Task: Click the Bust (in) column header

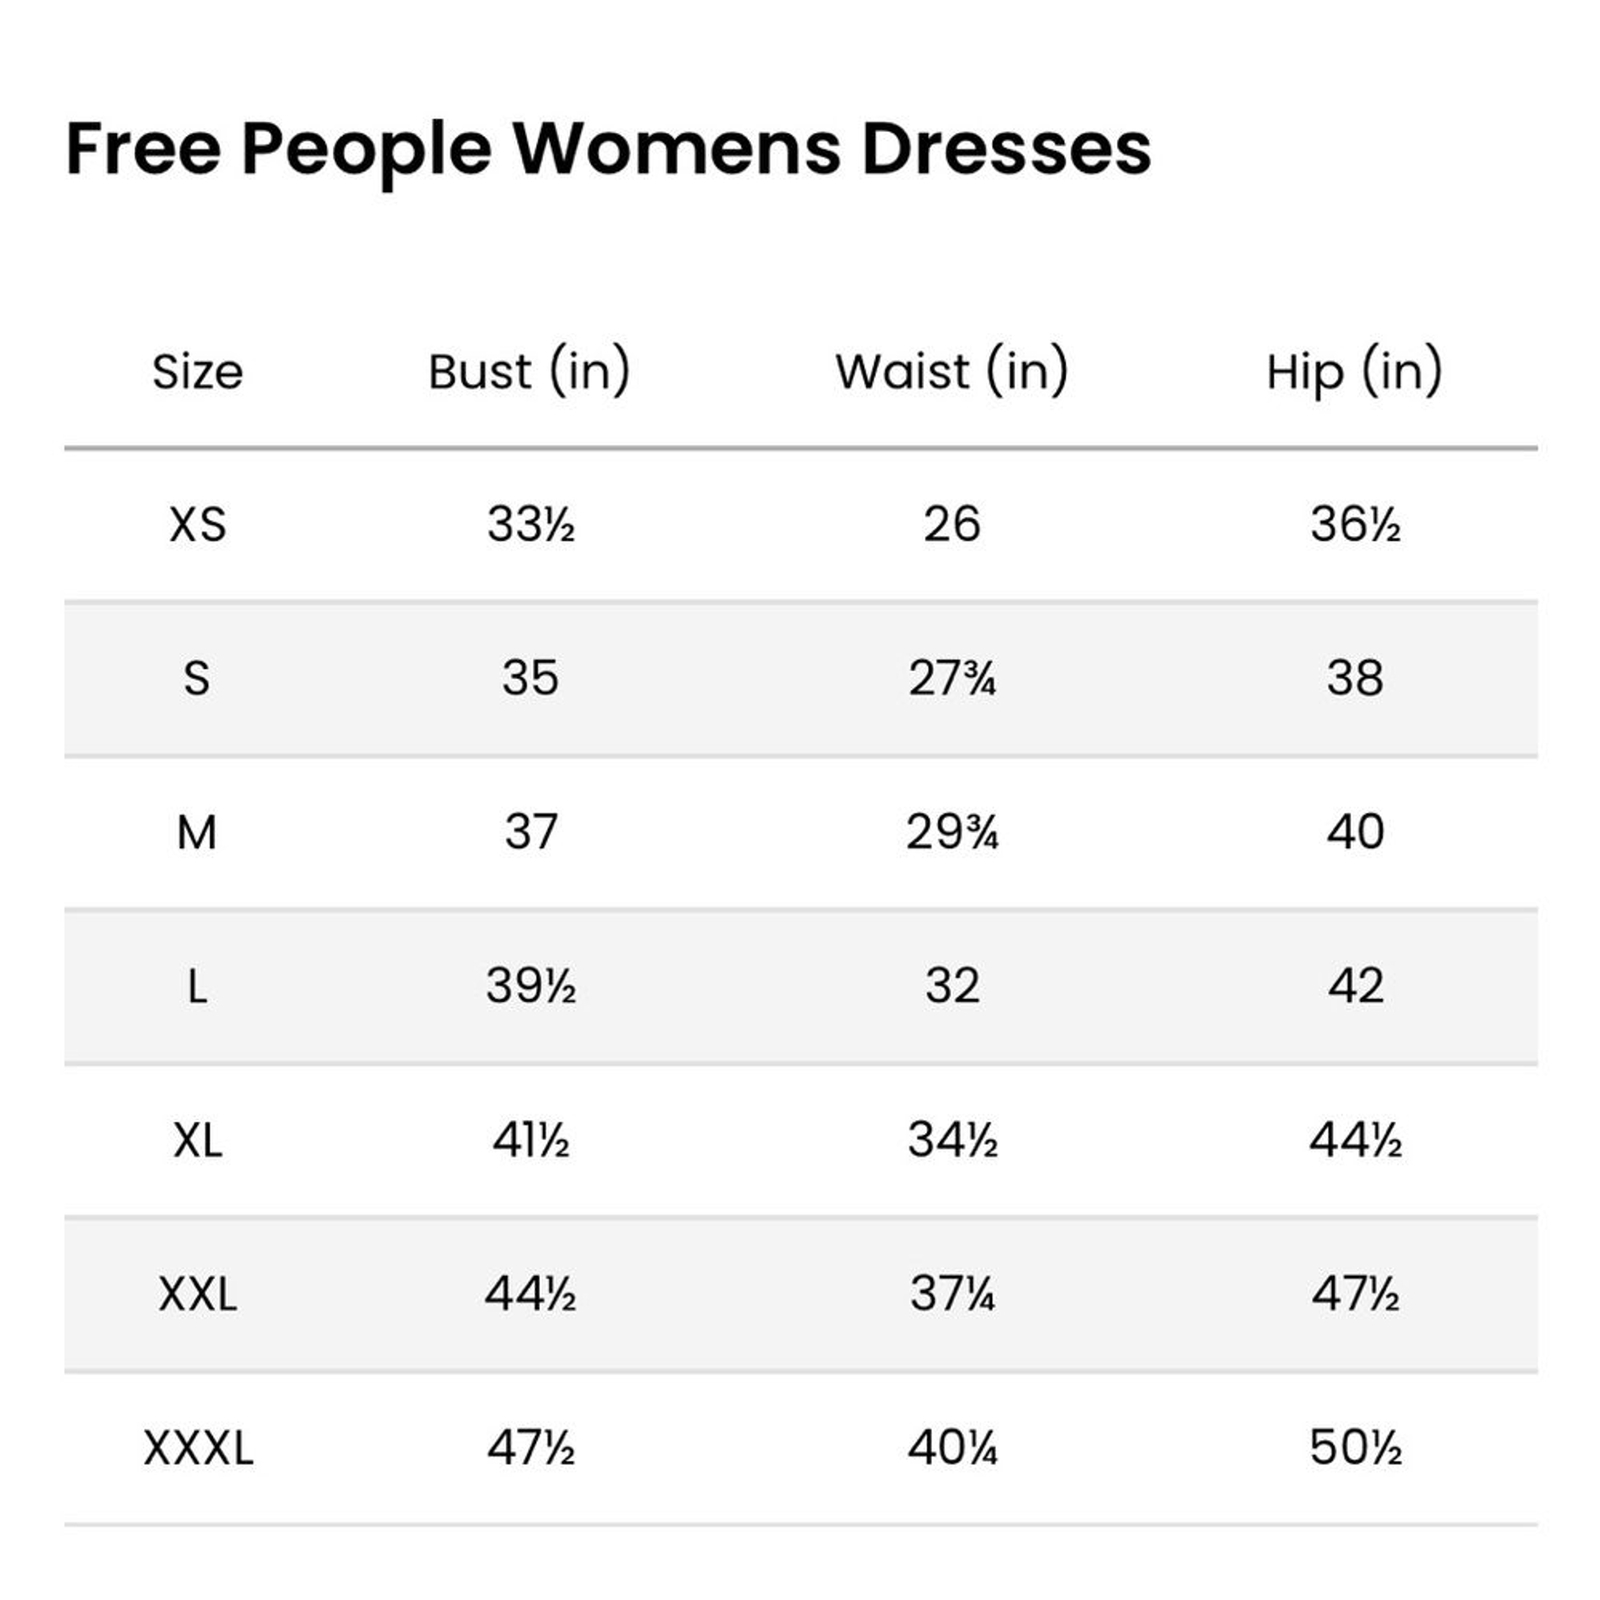Action: [x=529, y=371]
